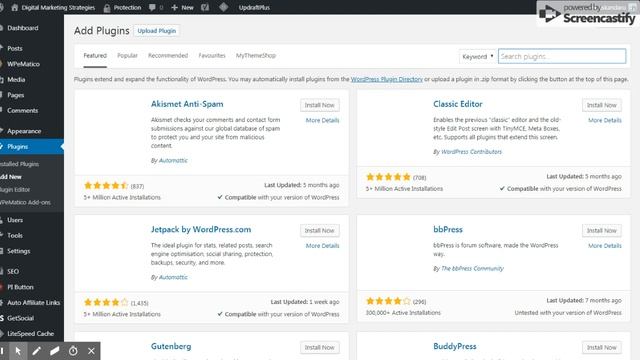This screenshot has width=640, height=360.
Task: Click the Yoast icon in the admin bar
Action: 205,7
